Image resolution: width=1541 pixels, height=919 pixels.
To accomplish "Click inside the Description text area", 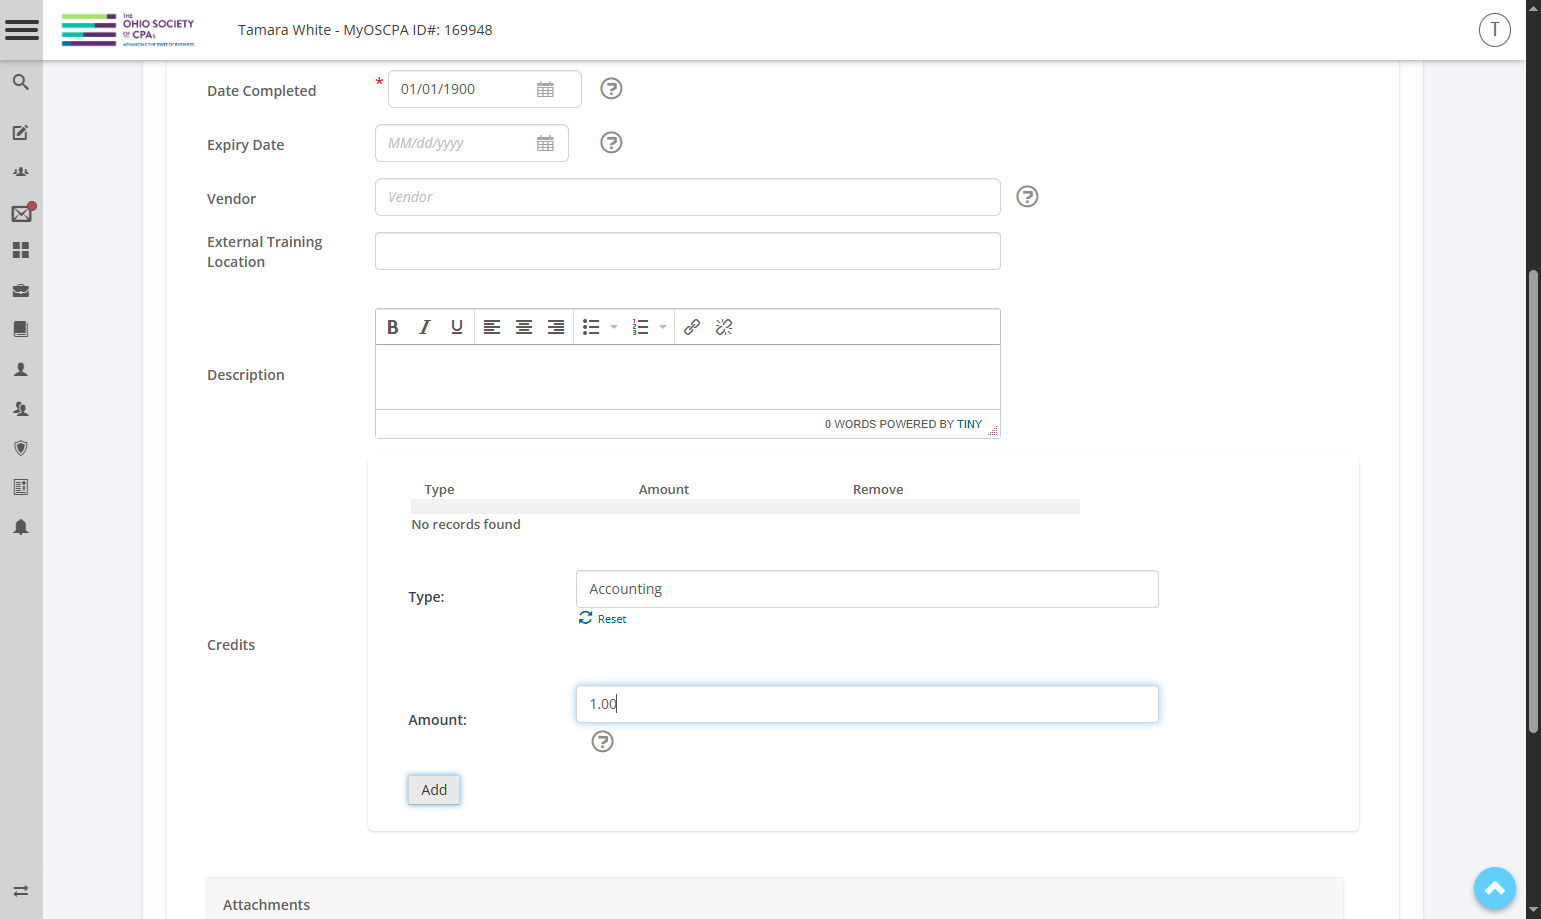I will (688, 377).
